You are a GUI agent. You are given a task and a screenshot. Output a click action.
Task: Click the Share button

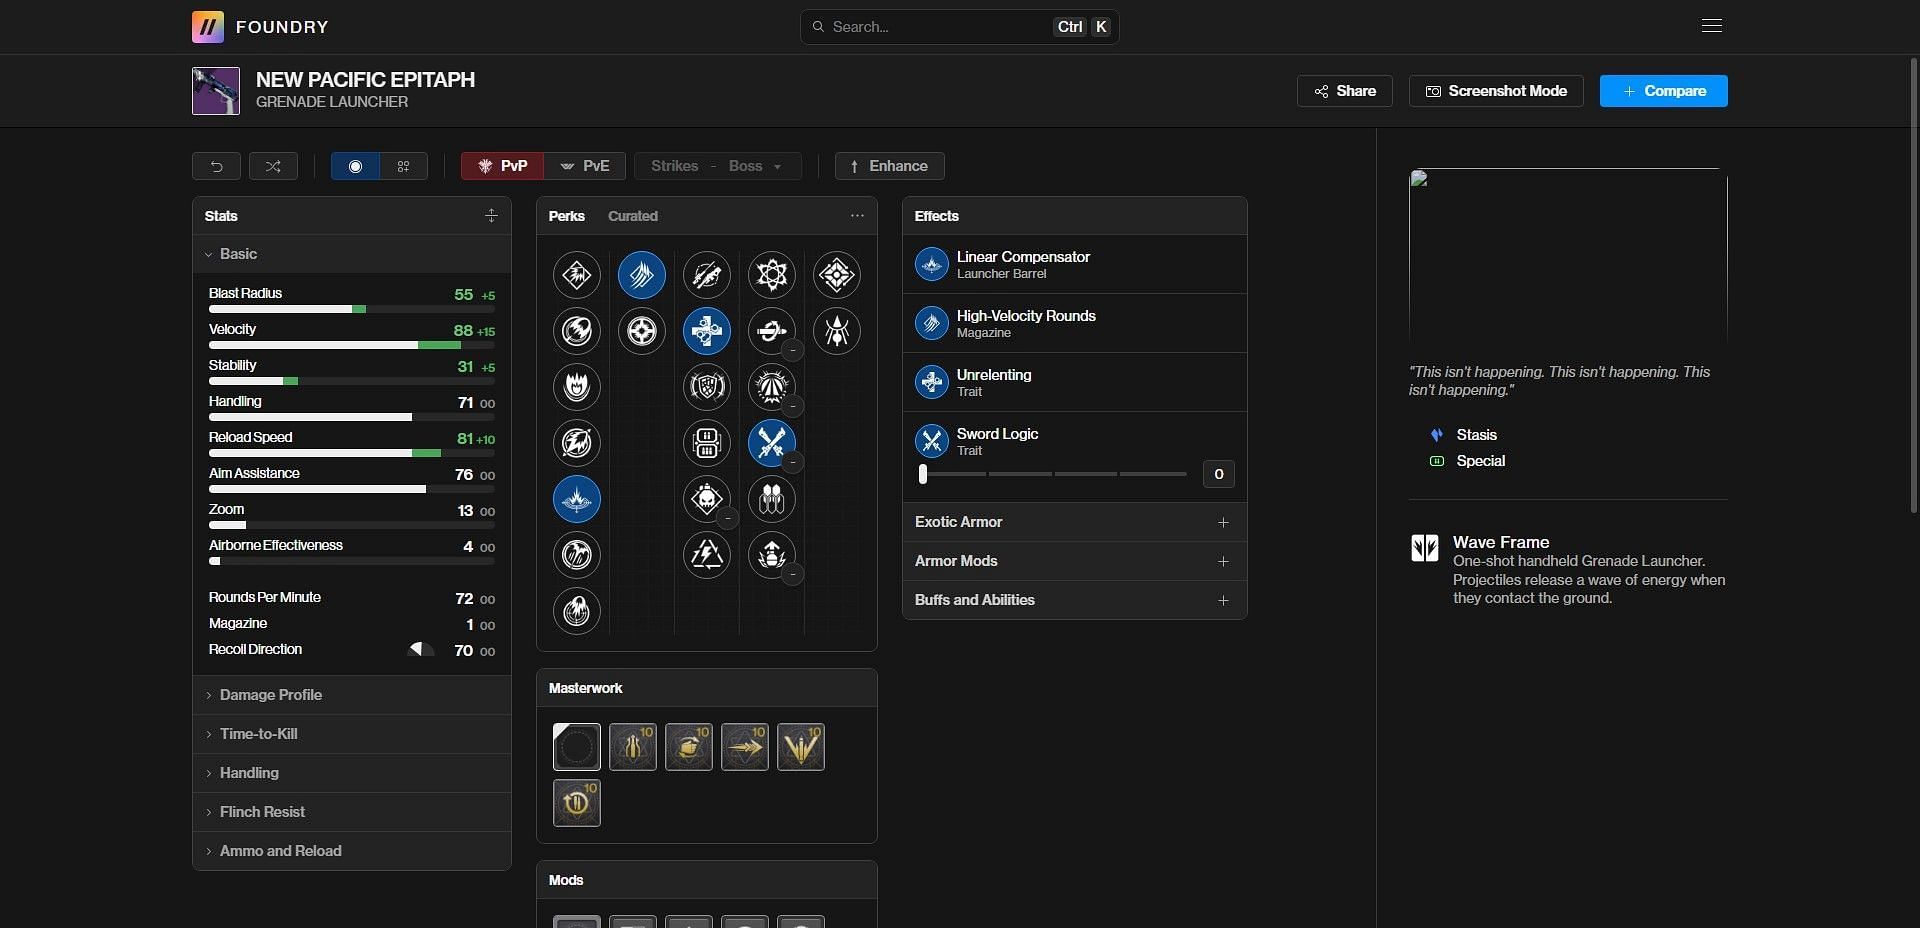point(1345,91)
